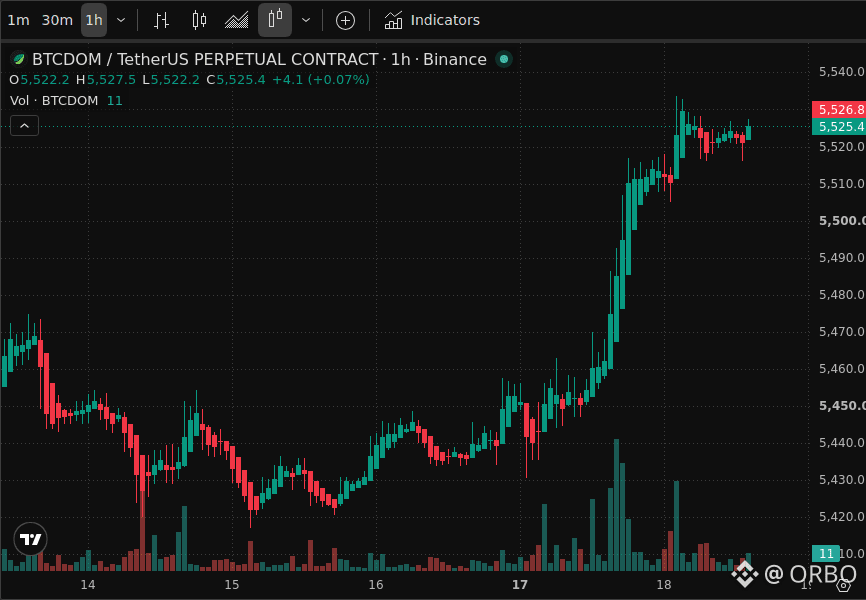Click the volume value label 11 on axis
Image resolution: width=866 pixels, height=600 pixels.
pyautogui.click(x=826, y=554)
